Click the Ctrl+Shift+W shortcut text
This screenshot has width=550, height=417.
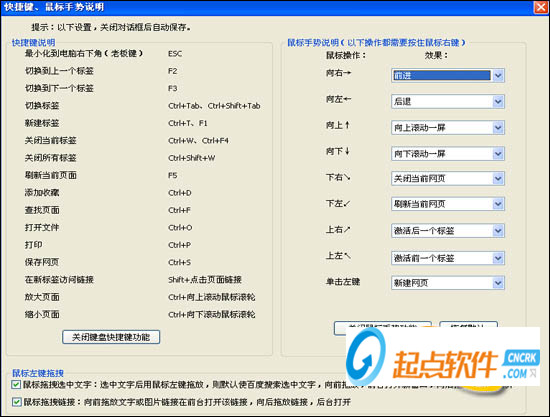click(x=192, y=158)
